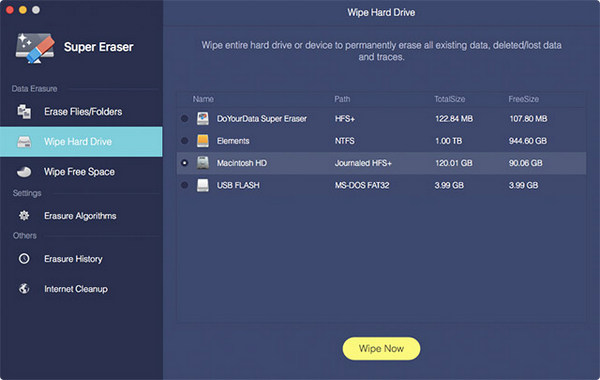Image resolution: width=600 pixels, height=380 pixels.
Task: Select the Elements drive radio button
Action: (184, 141)
